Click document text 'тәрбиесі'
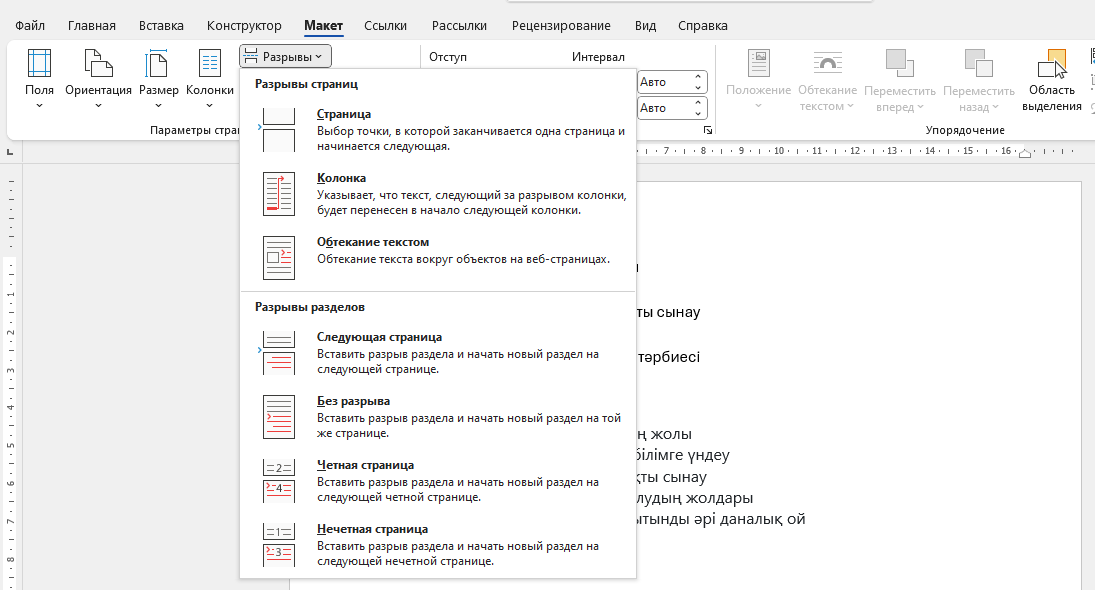The height and width of the screenshot is (590, 1095). pos(668,357)
